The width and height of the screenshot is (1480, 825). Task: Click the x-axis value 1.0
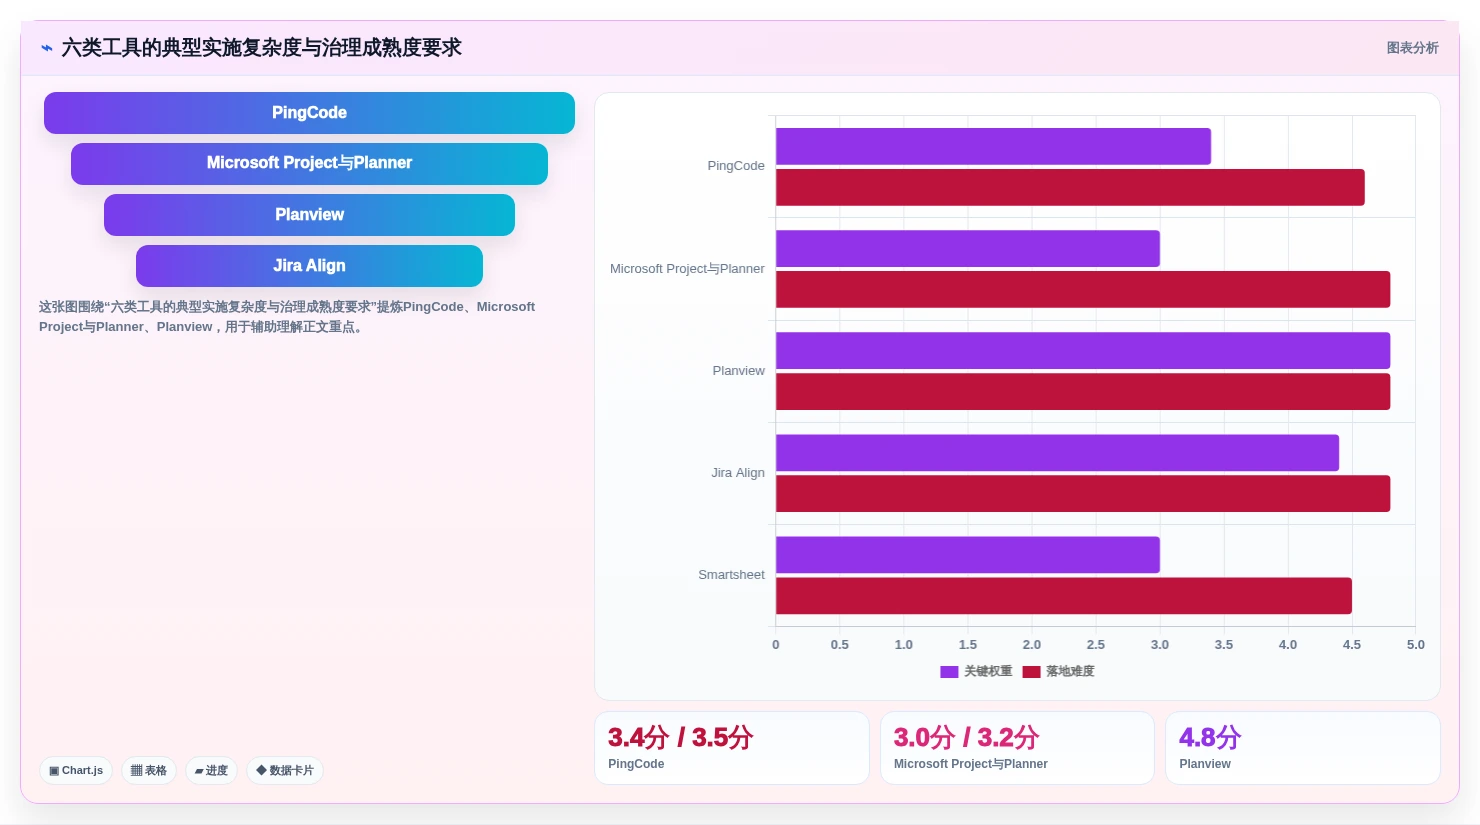(x=904, y=645)
